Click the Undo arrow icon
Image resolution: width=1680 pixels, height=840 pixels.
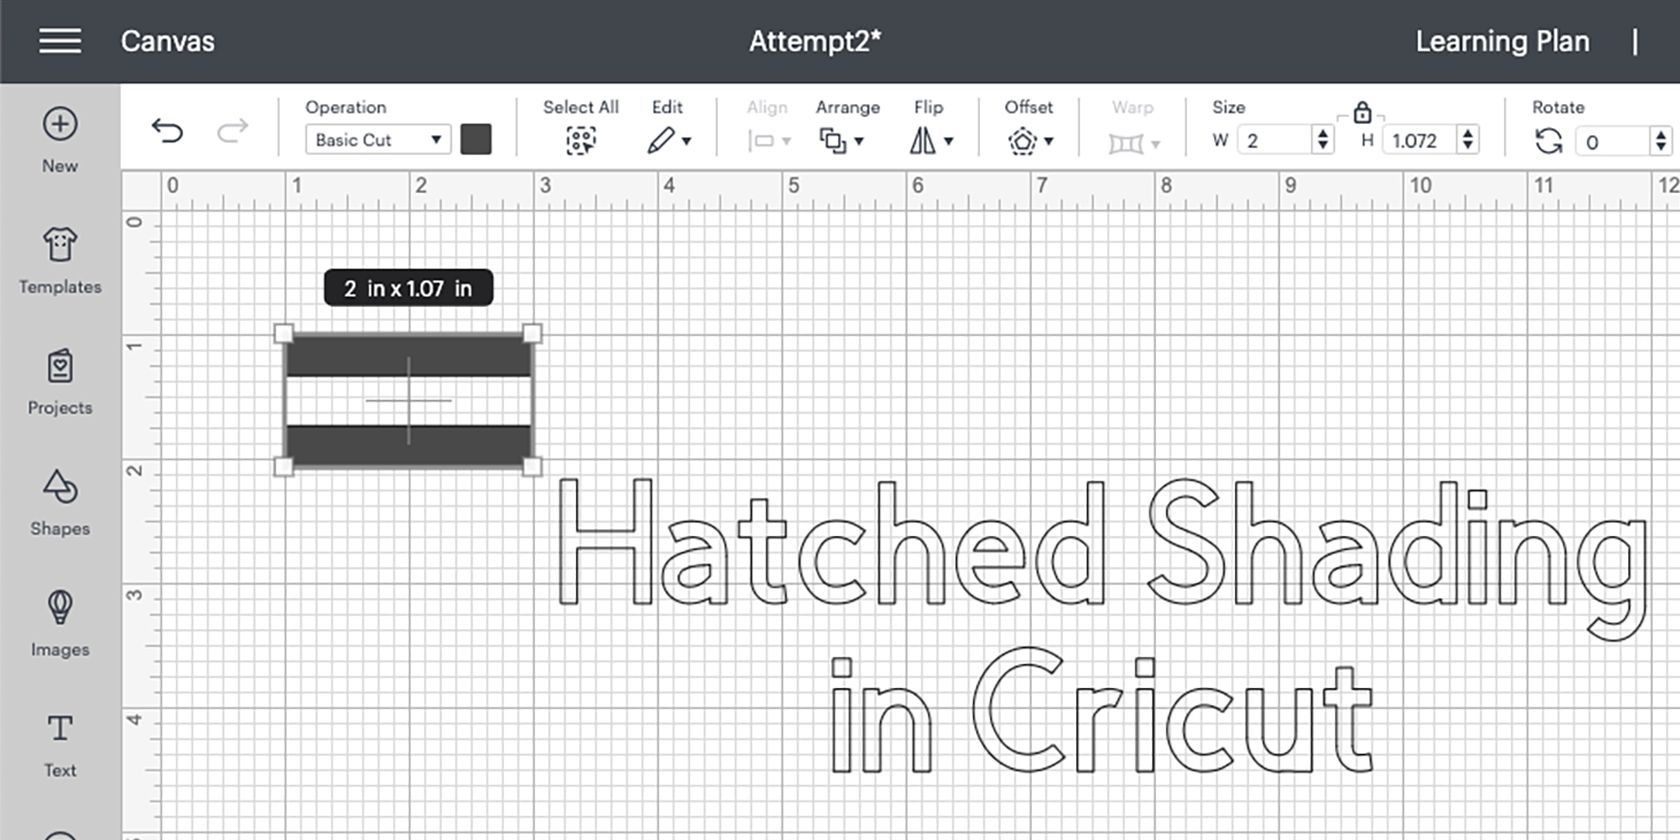click(167, 131)
